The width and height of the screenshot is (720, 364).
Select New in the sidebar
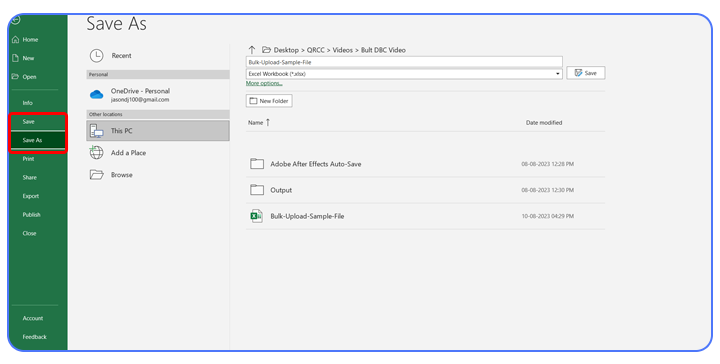point(28,58)
